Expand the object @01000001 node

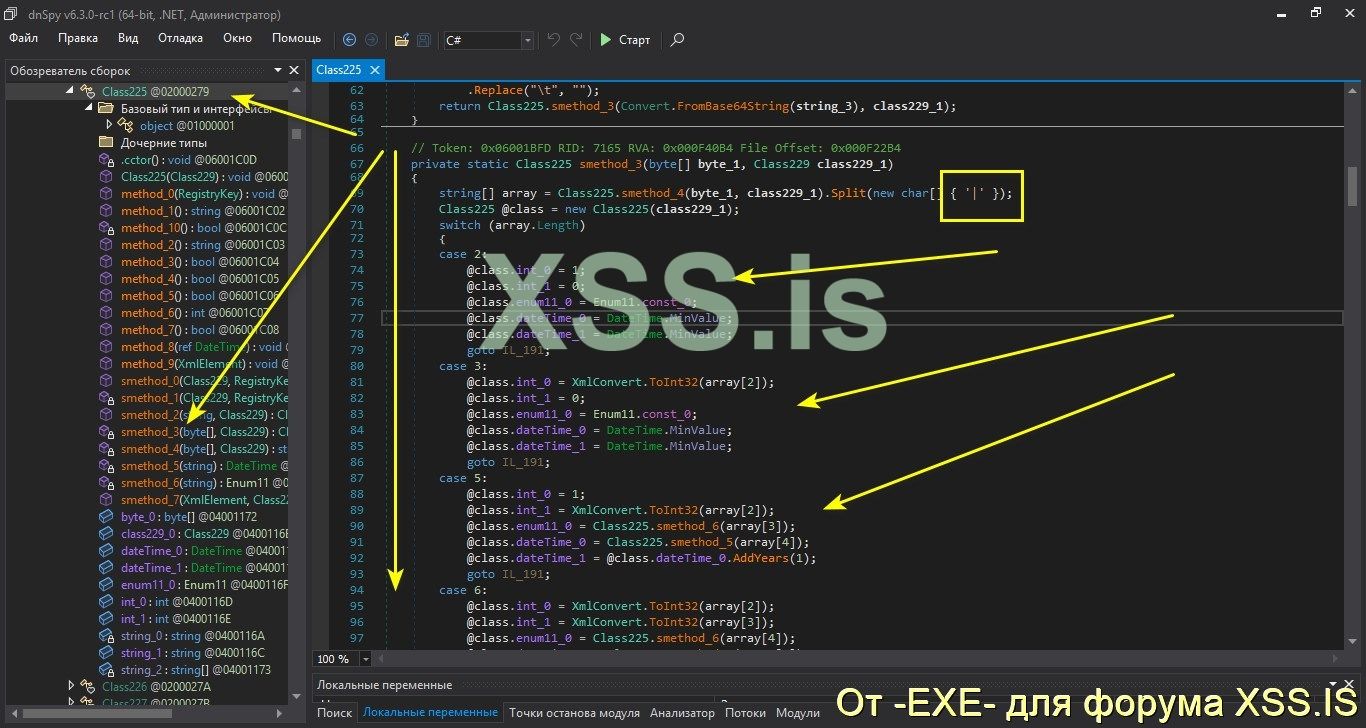pos(108,125)
